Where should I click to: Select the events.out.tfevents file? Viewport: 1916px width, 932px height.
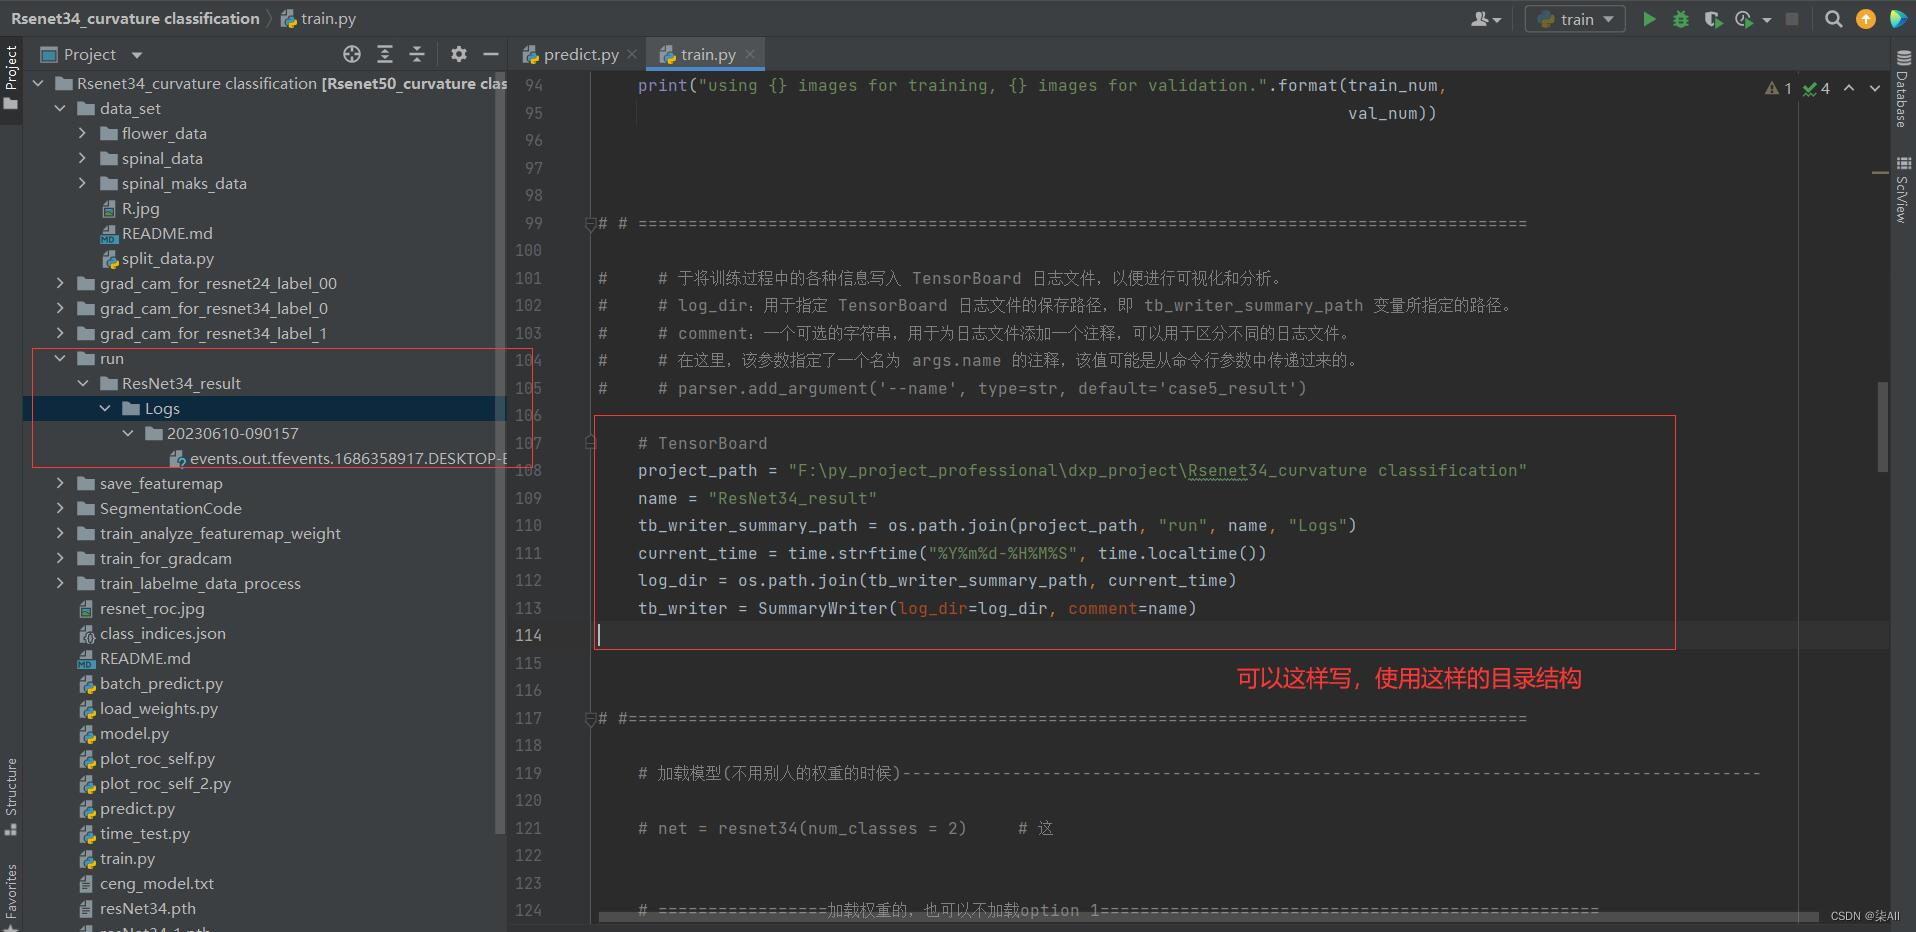[338, 458]
